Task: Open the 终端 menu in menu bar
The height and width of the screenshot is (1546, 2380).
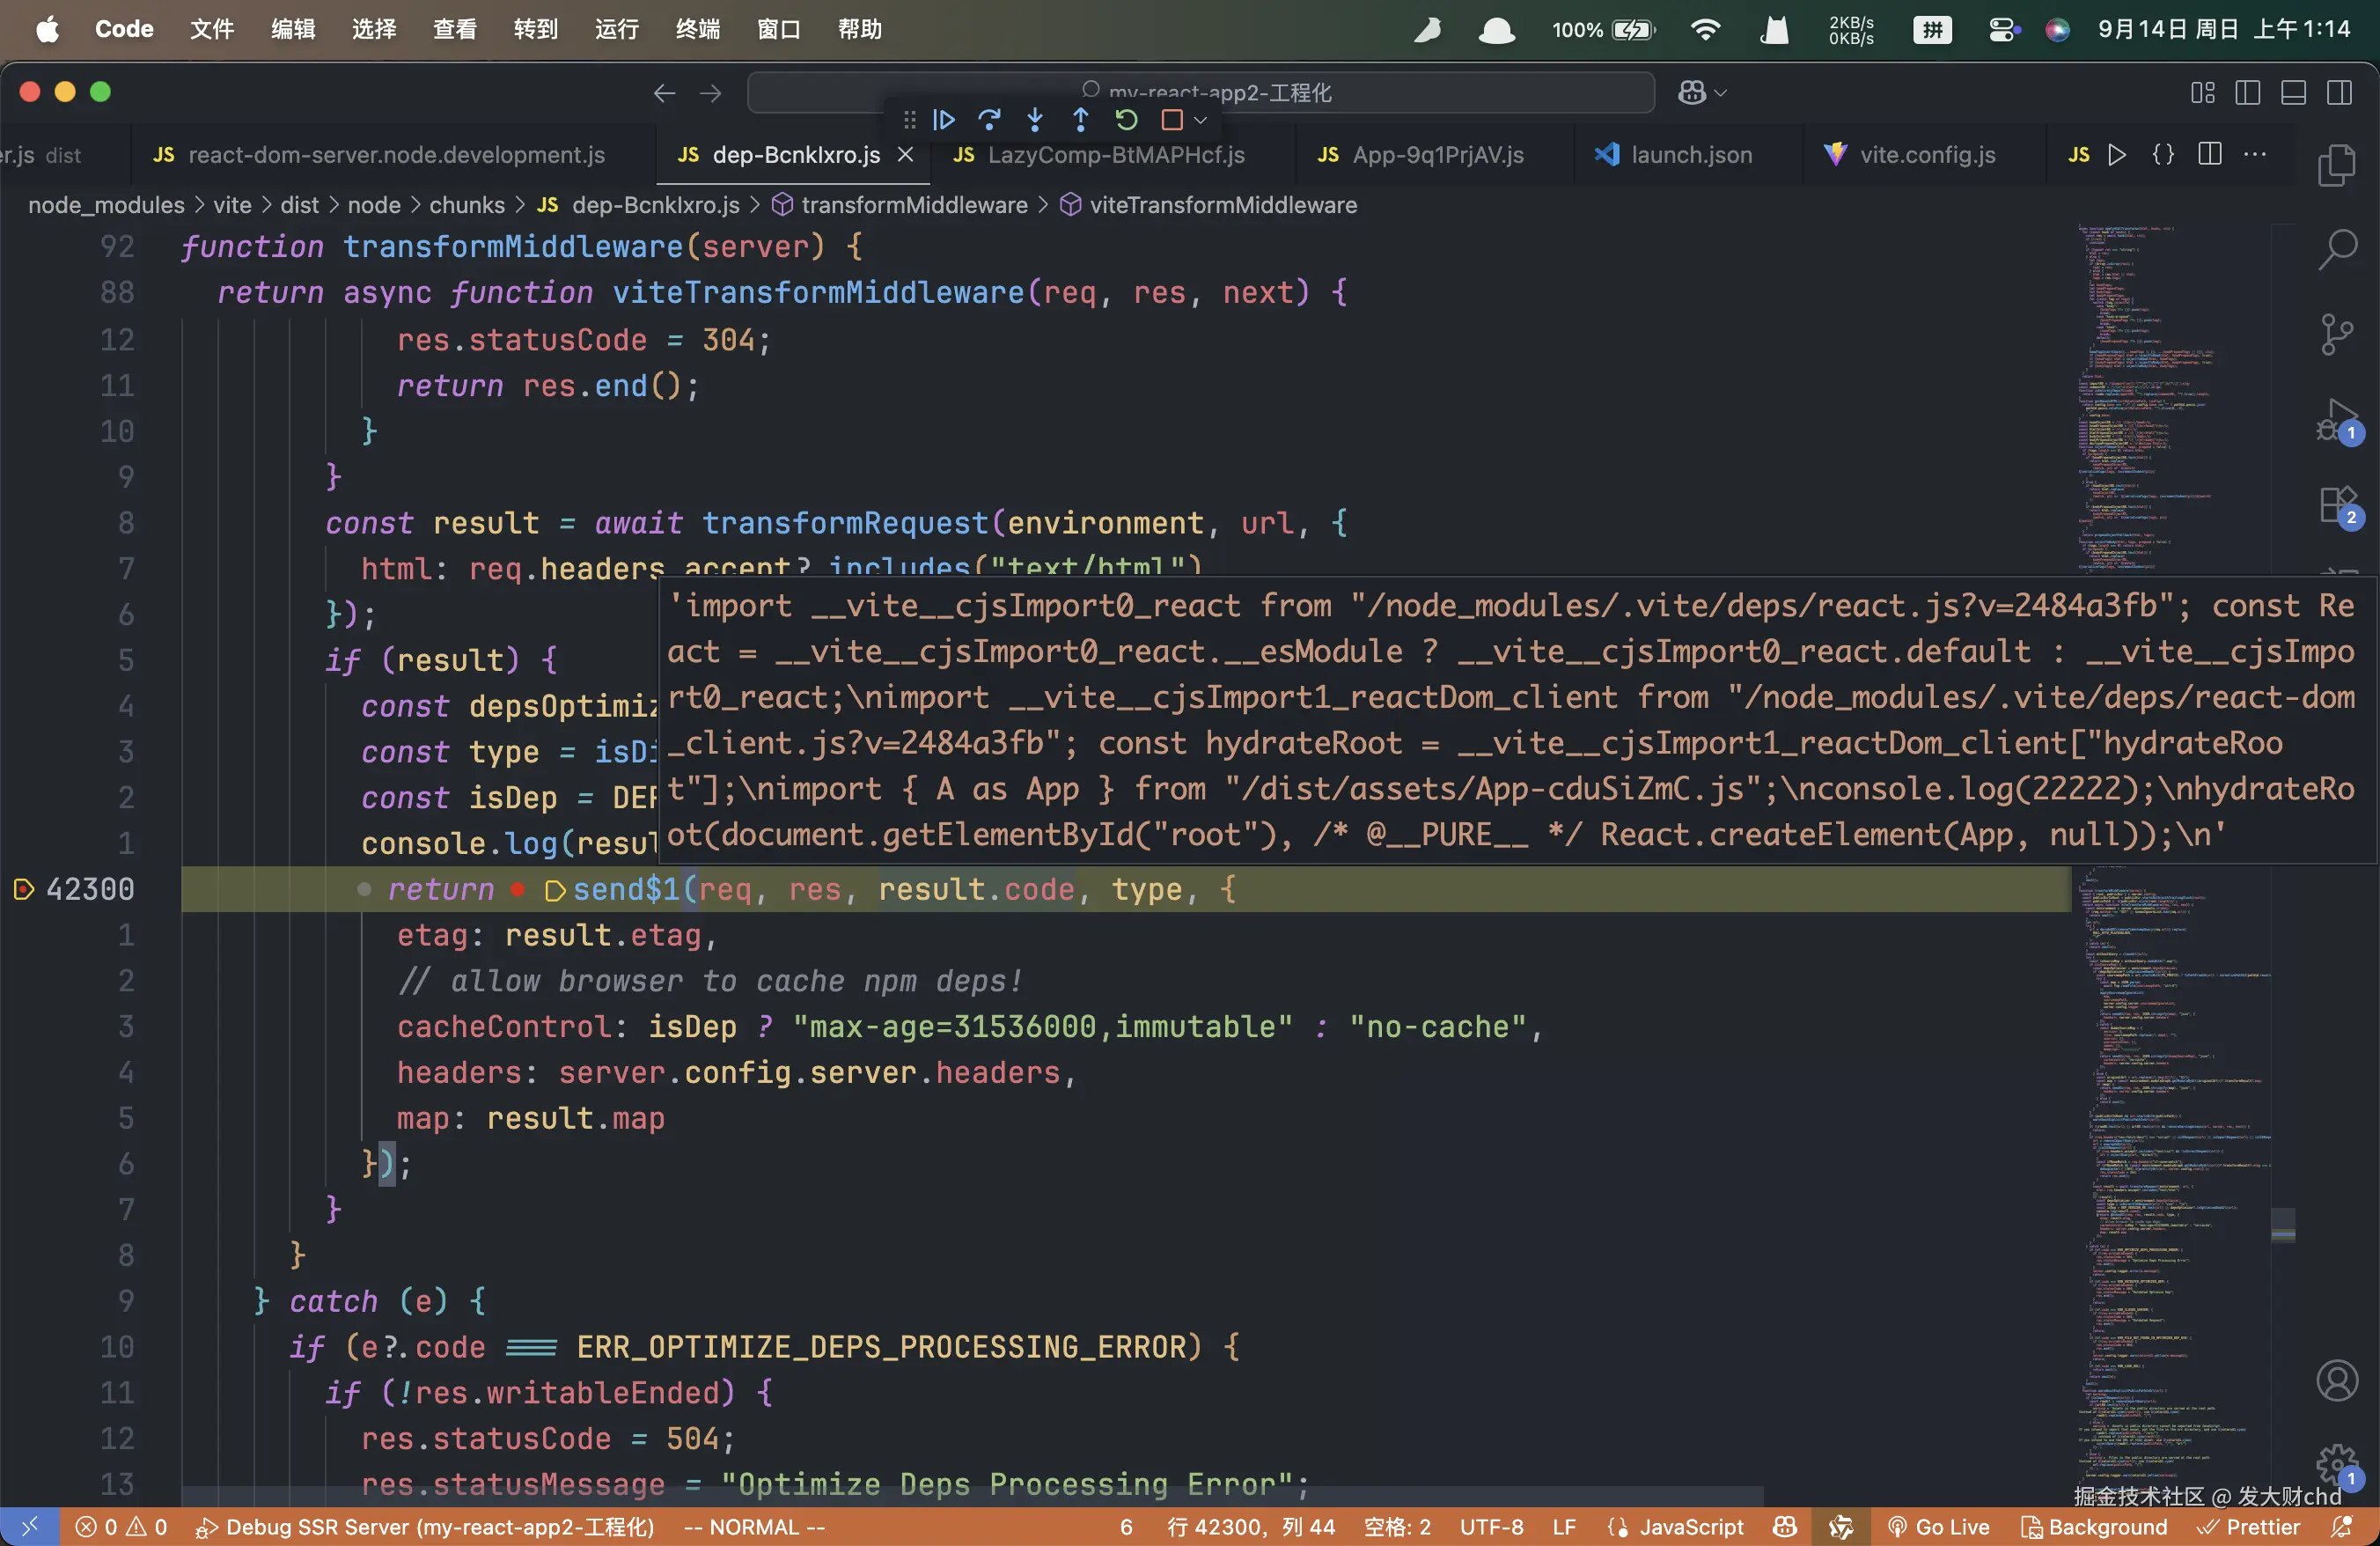Action: [x=697, y=29]
